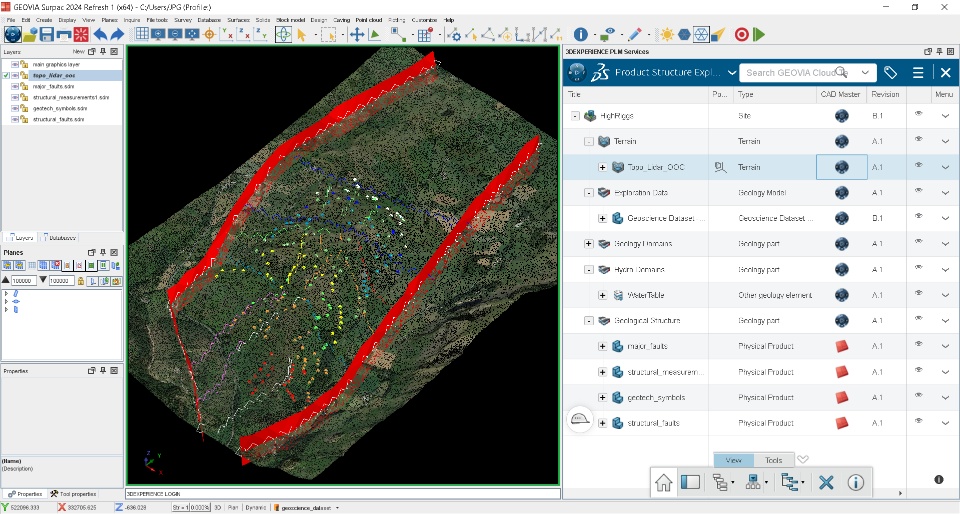This screenshot has height=514, width=960.
Task: Click the orange crosshair target icon
Action: click(x=209, y=34)
